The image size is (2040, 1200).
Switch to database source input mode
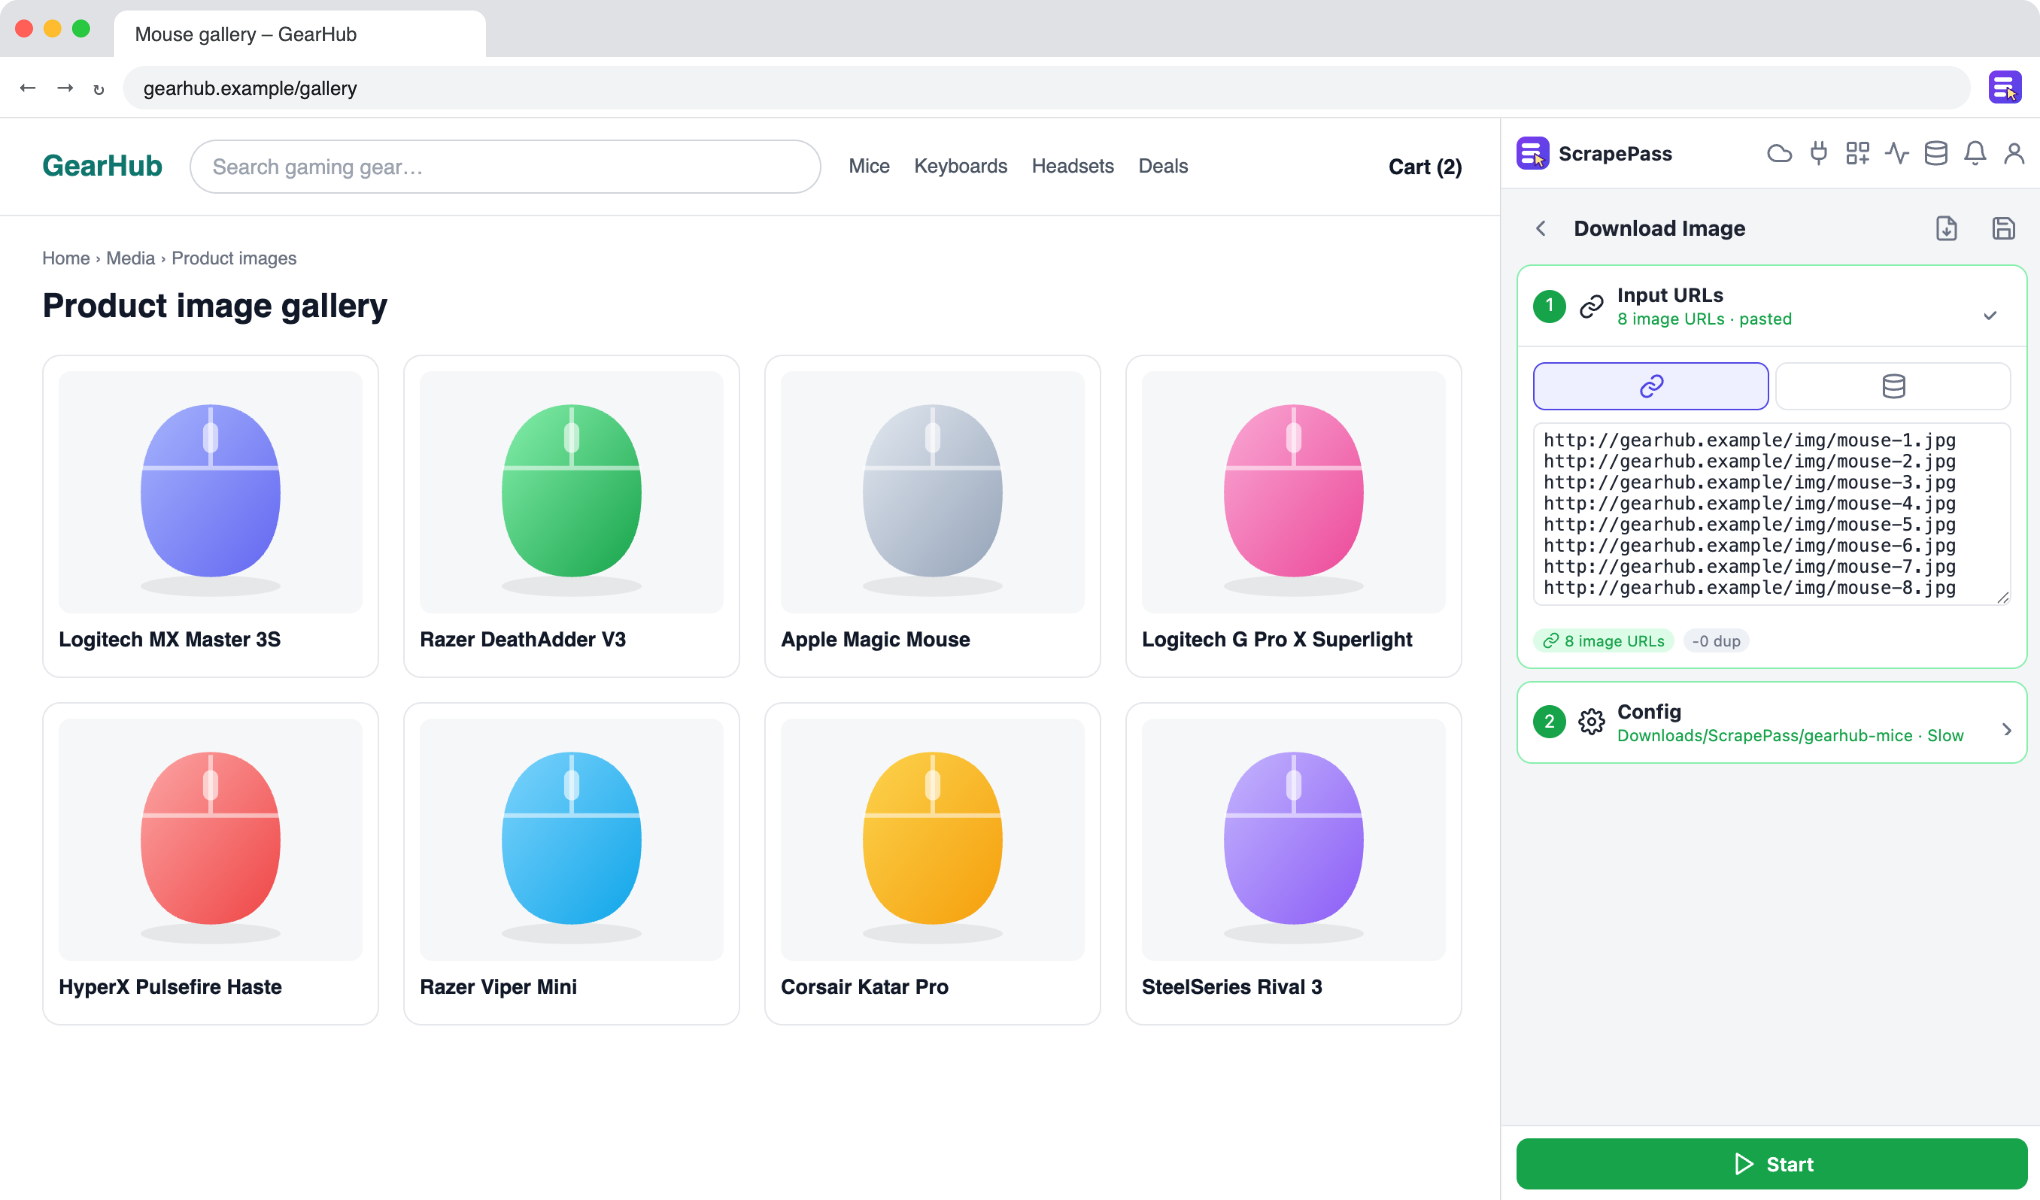click(1893, 386)
